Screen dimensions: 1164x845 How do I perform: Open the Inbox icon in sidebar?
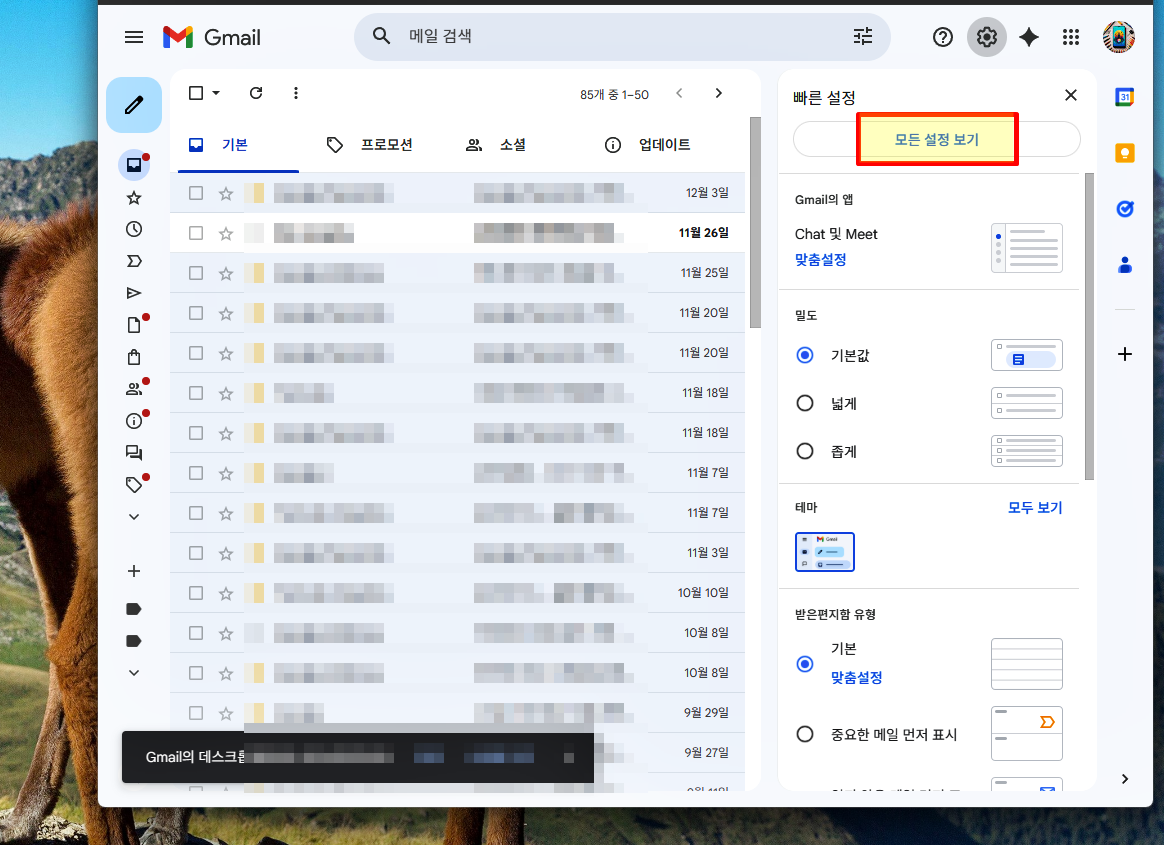[134, 165]
